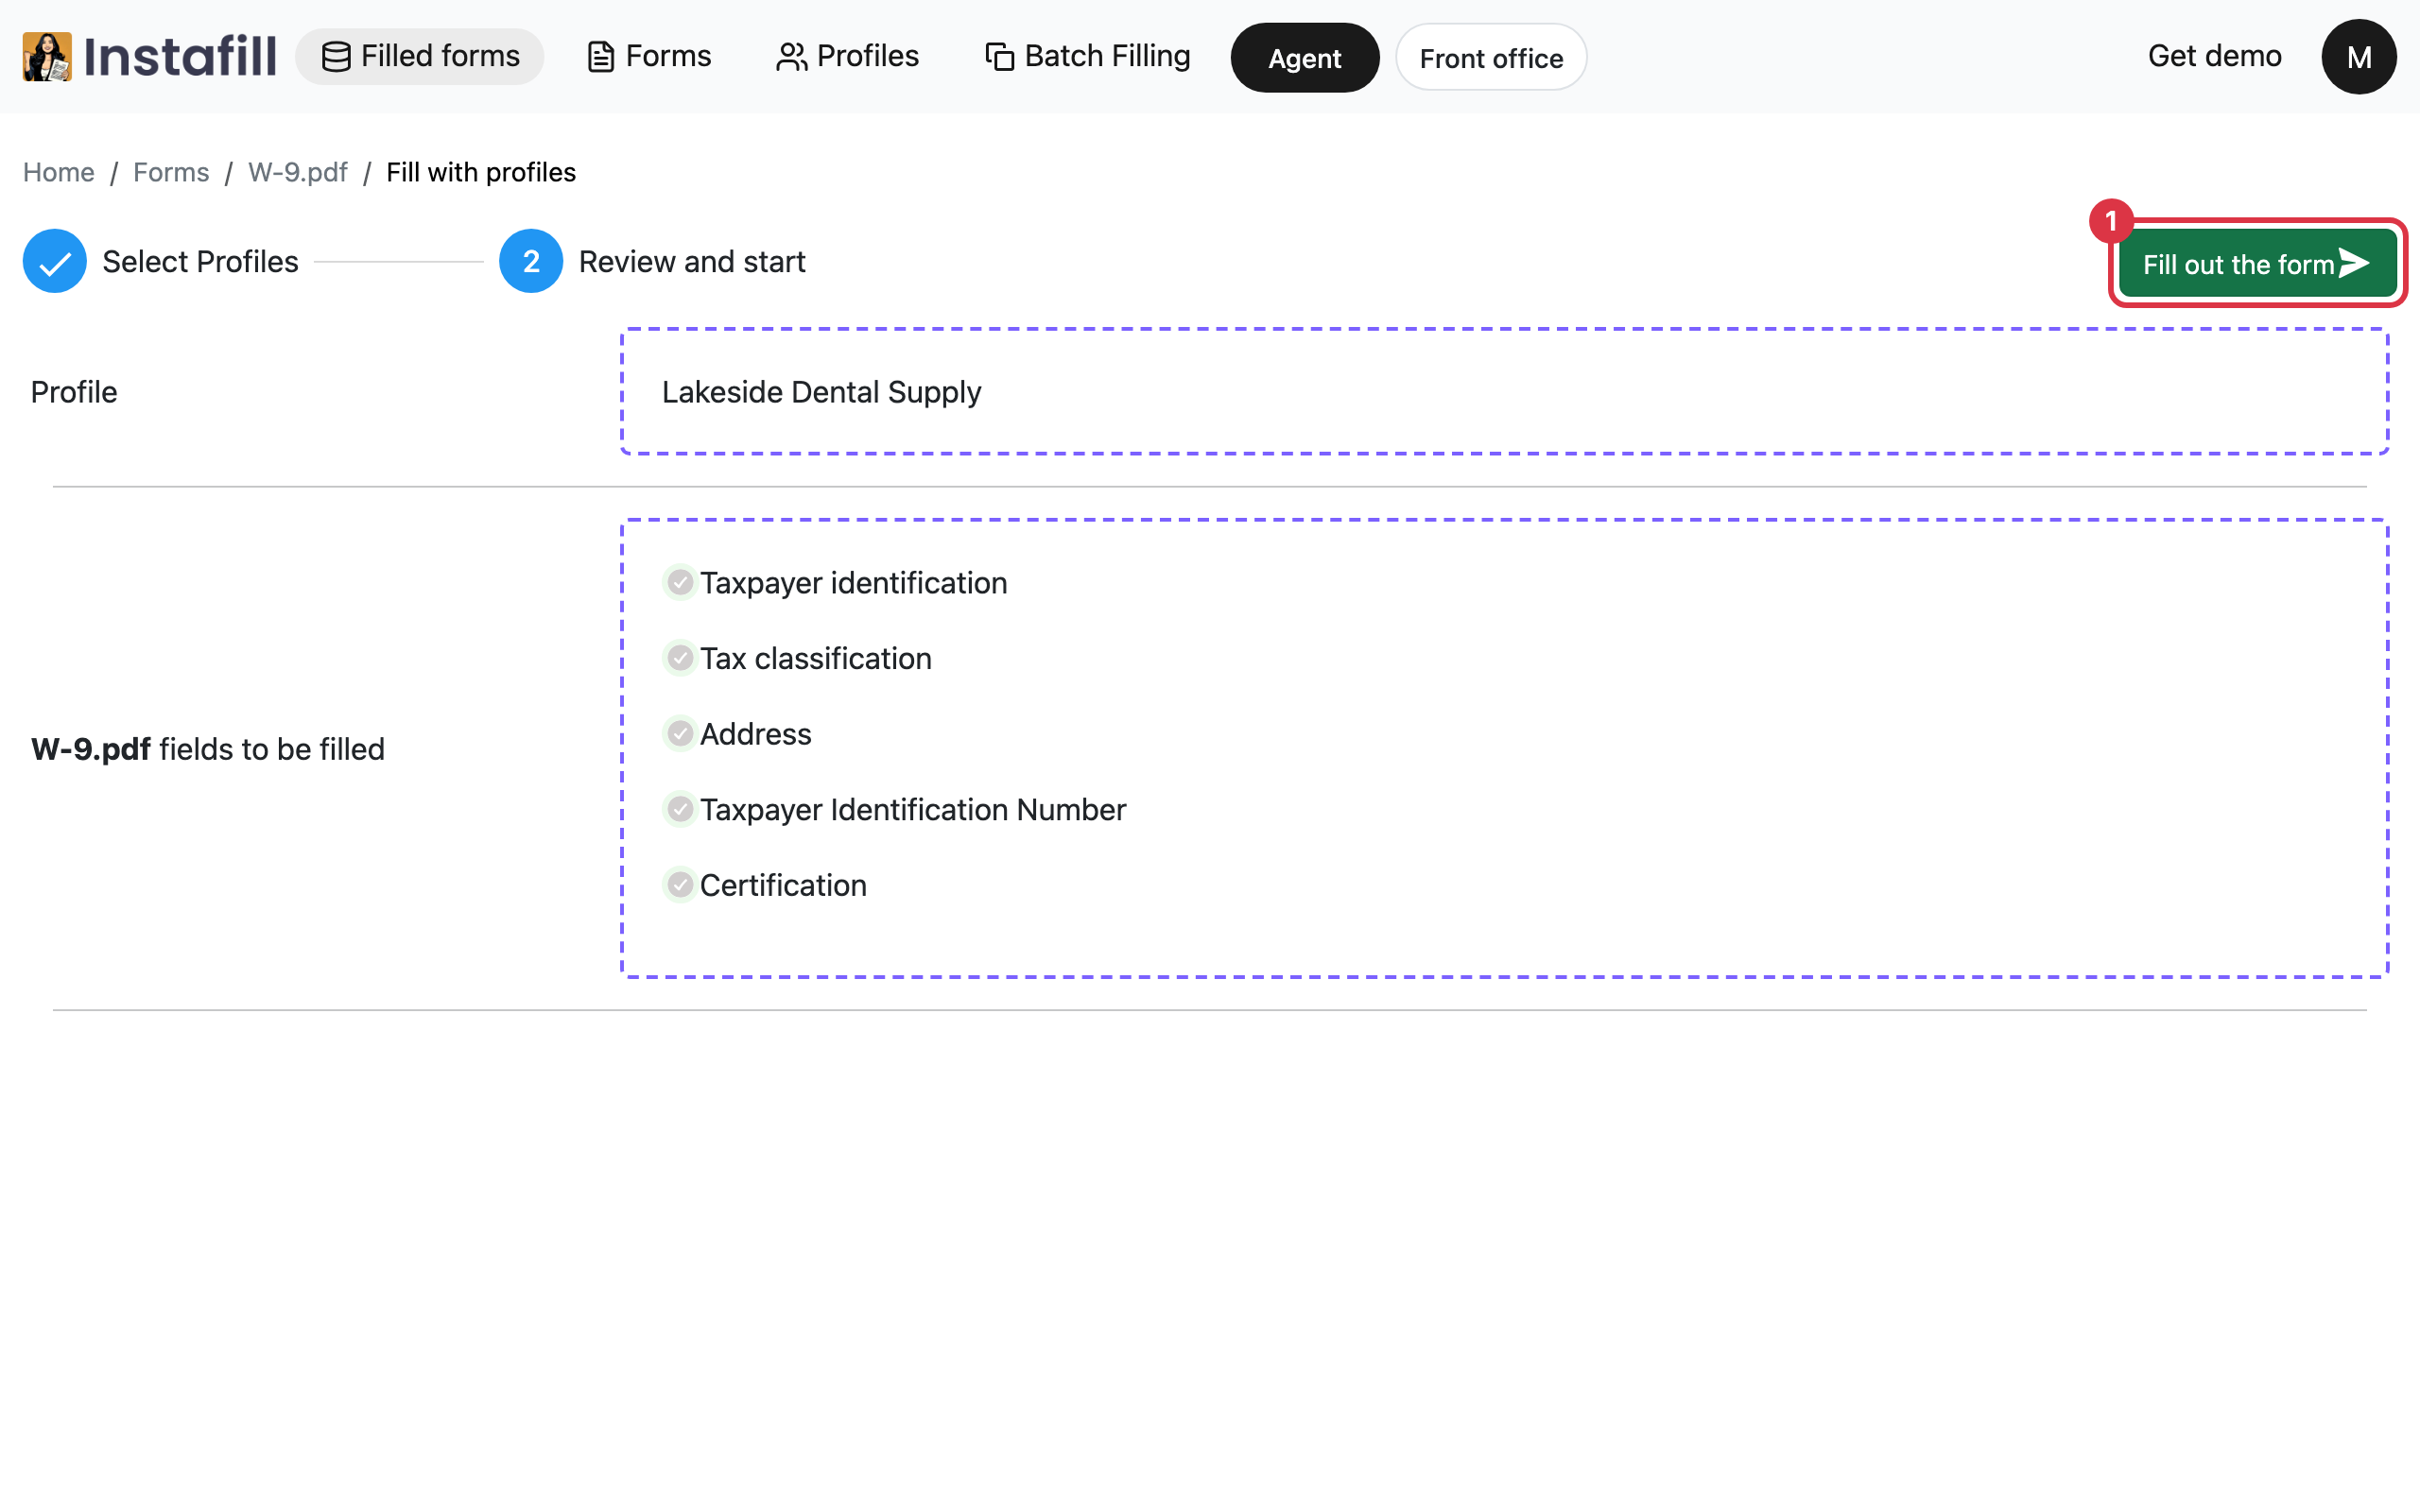Open the Profiles page

[847, 56]
